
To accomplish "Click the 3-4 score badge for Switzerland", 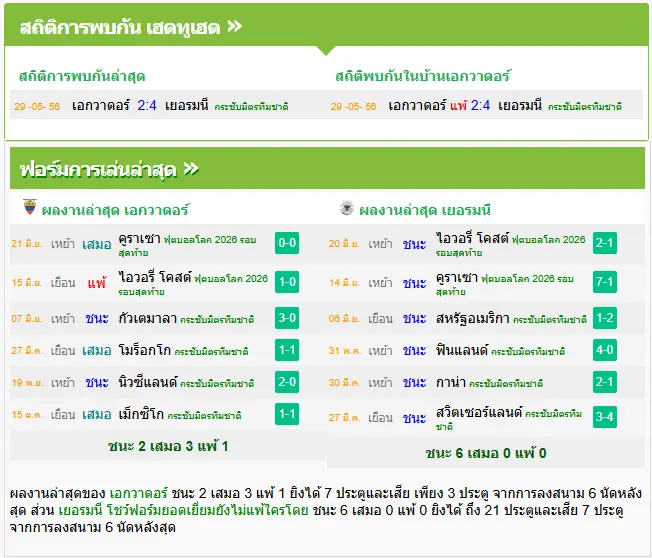I will coord(605,417).
